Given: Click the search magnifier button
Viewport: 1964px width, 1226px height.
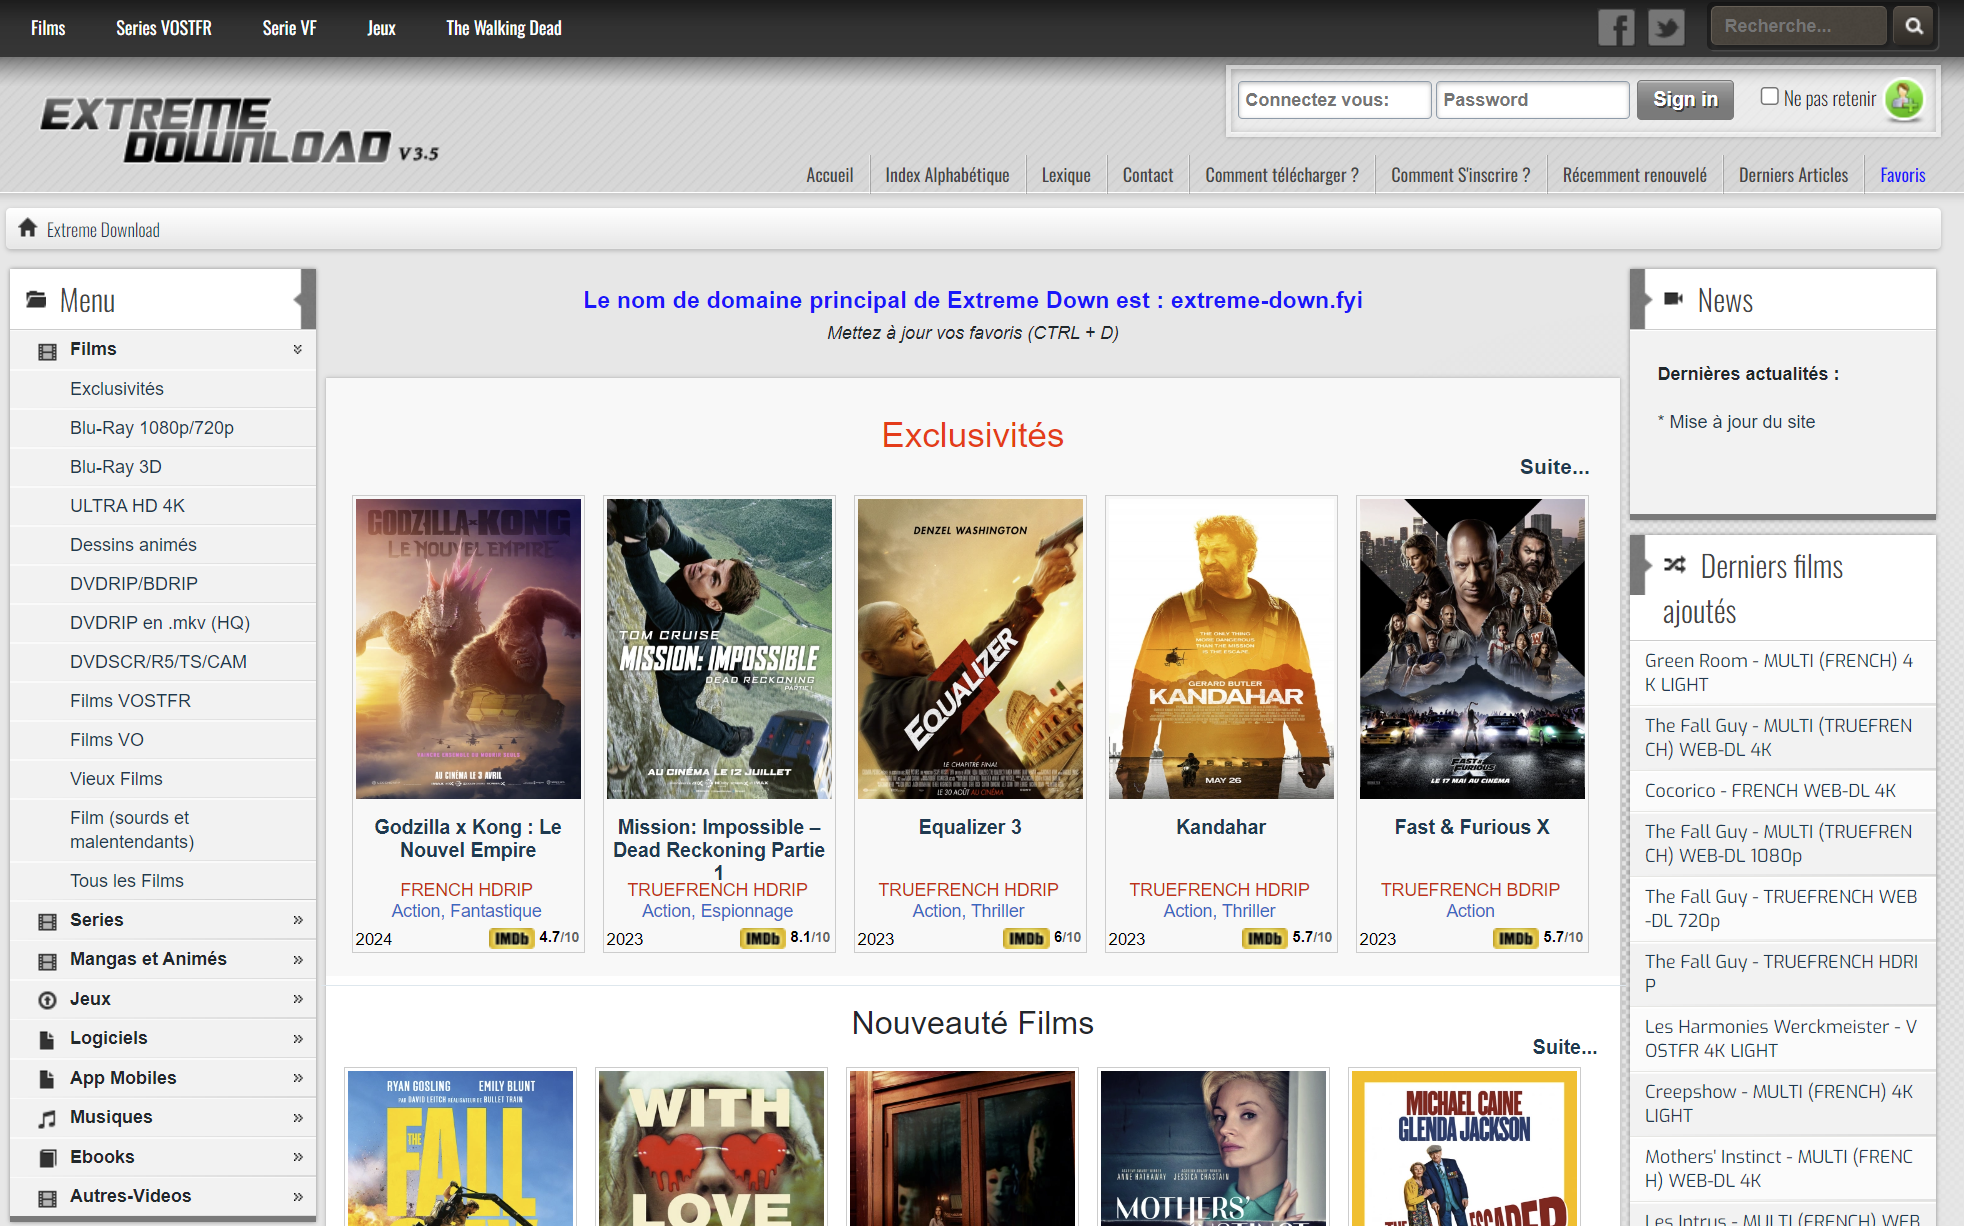Looking at the screenshot, I should (1914, 26).
